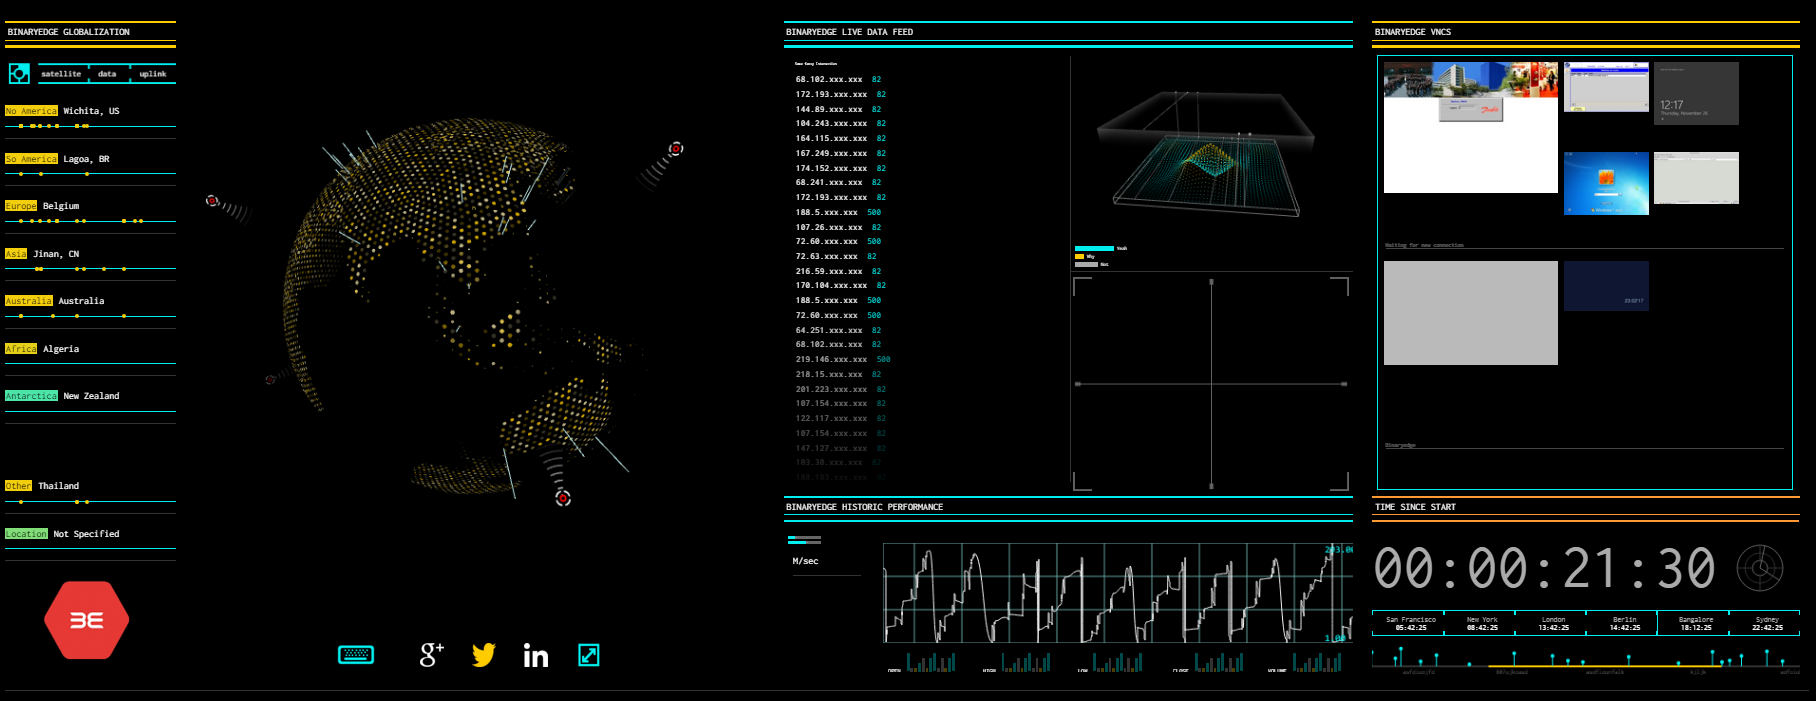Click the M/sec unit label
Image resolution: width=1816 pixels, height=701 pixels.
(805, 561)
